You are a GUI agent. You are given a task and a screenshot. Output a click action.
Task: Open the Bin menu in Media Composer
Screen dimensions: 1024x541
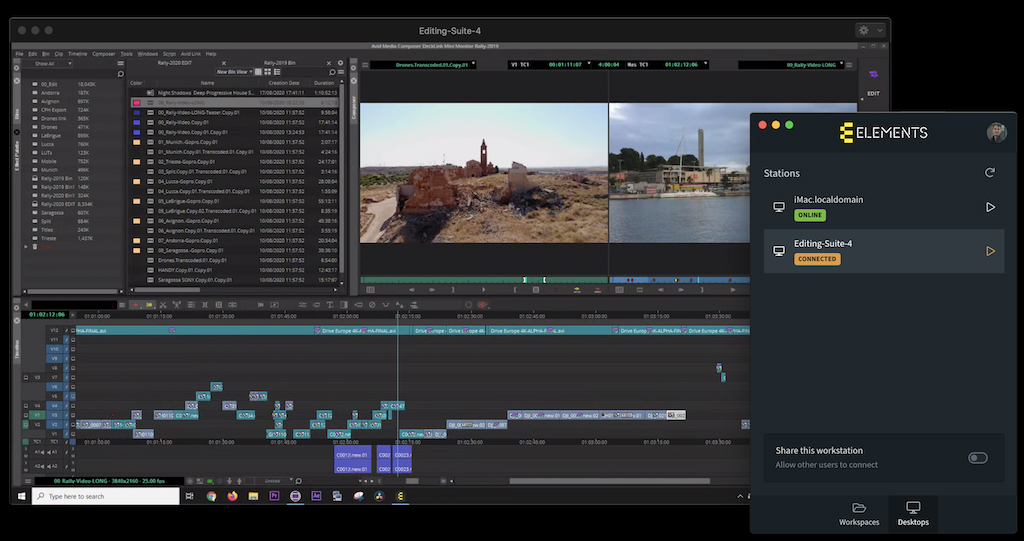point(46,54)
